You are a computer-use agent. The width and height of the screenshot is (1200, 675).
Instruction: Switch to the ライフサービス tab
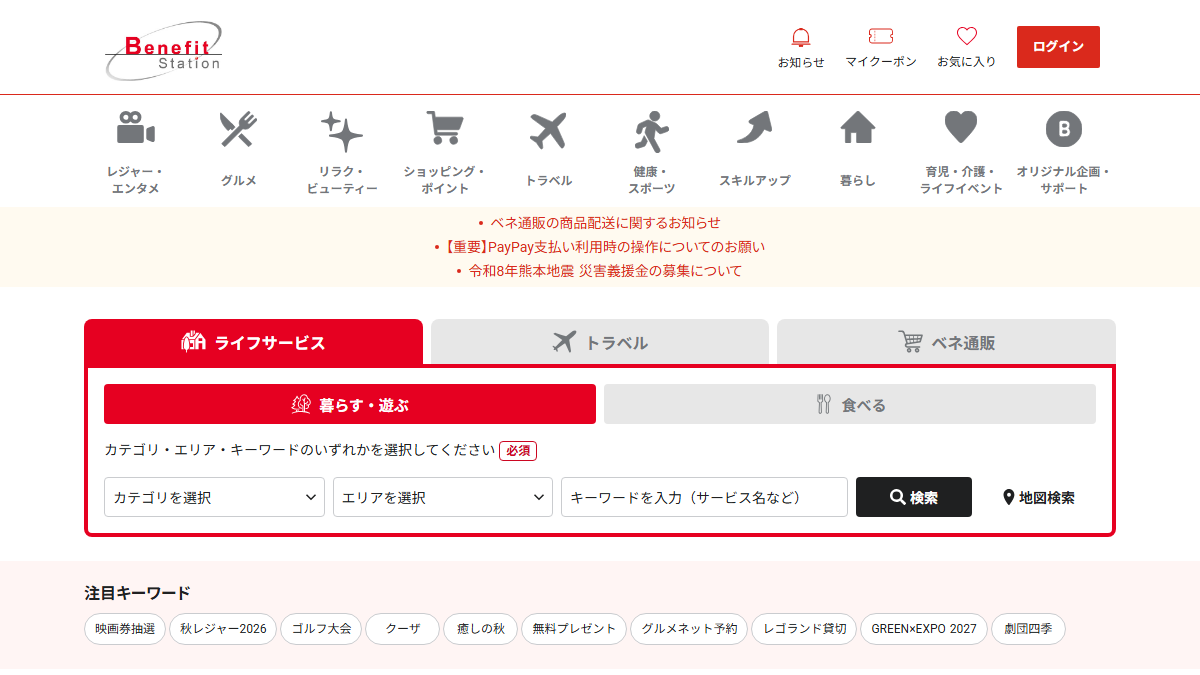254,342
